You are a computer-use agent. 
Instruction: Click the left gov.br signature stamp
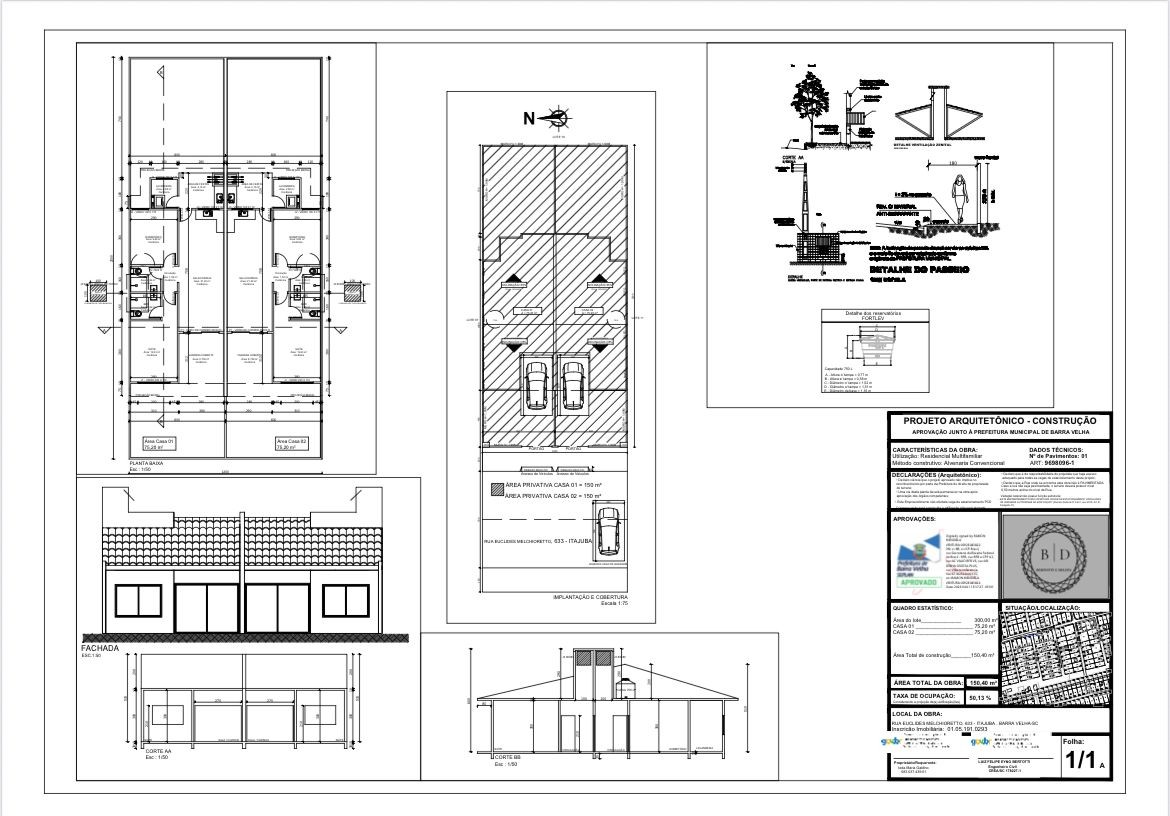tap(918, 743)
